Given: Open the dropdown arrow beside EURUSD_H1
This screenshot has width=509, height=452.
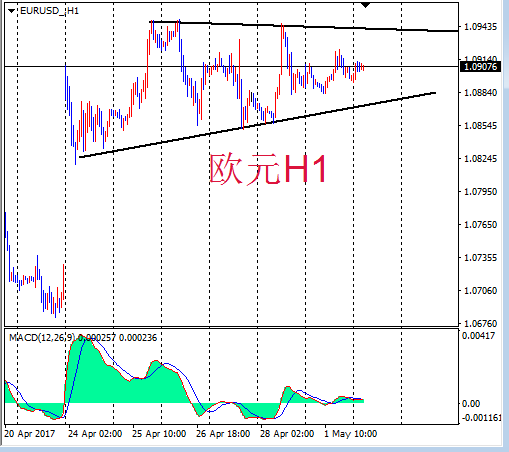Looking at the screenshot, I should point(12,11).
